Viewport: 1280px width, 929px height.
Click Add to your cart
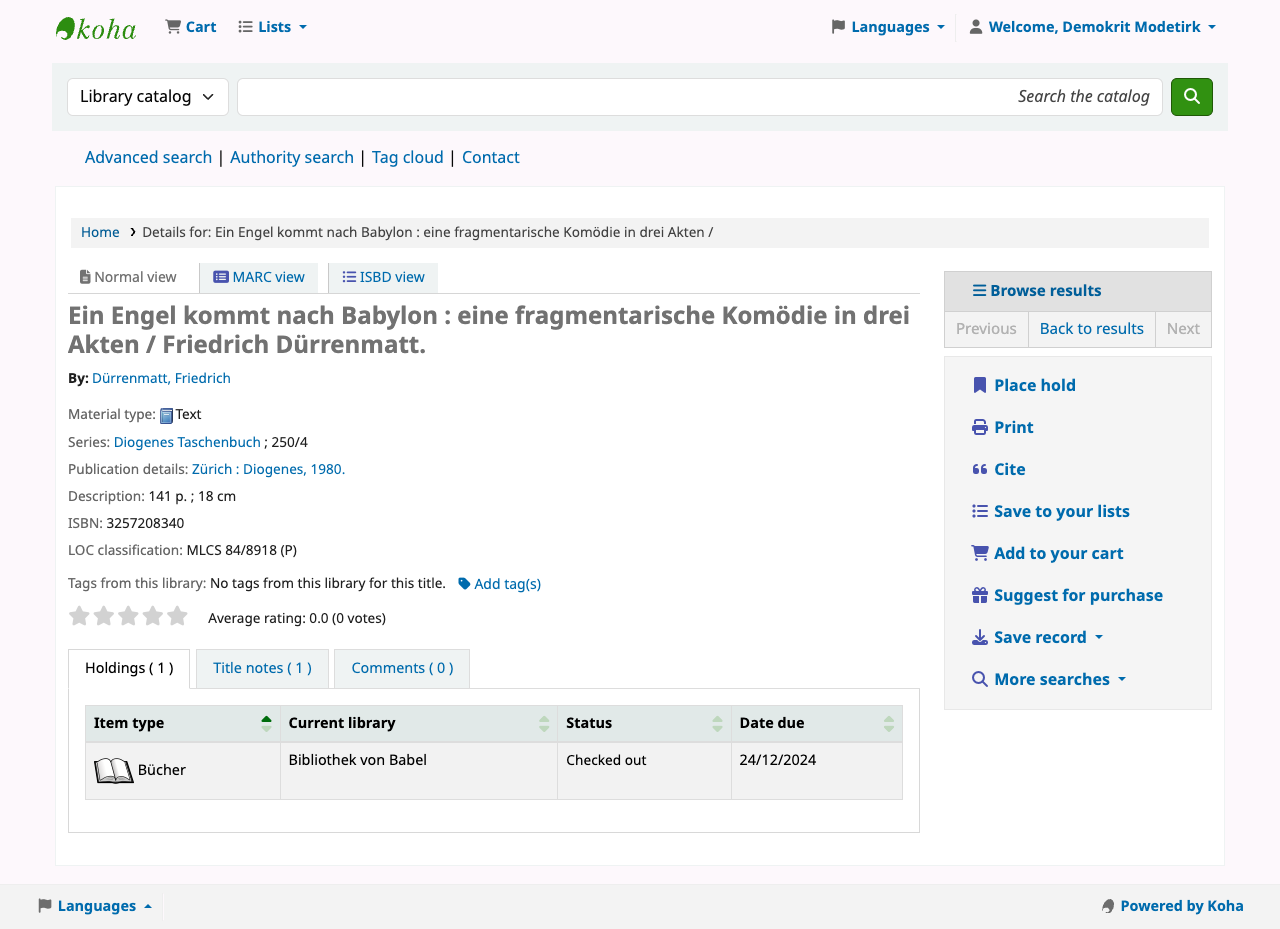tap(1048, 554)
